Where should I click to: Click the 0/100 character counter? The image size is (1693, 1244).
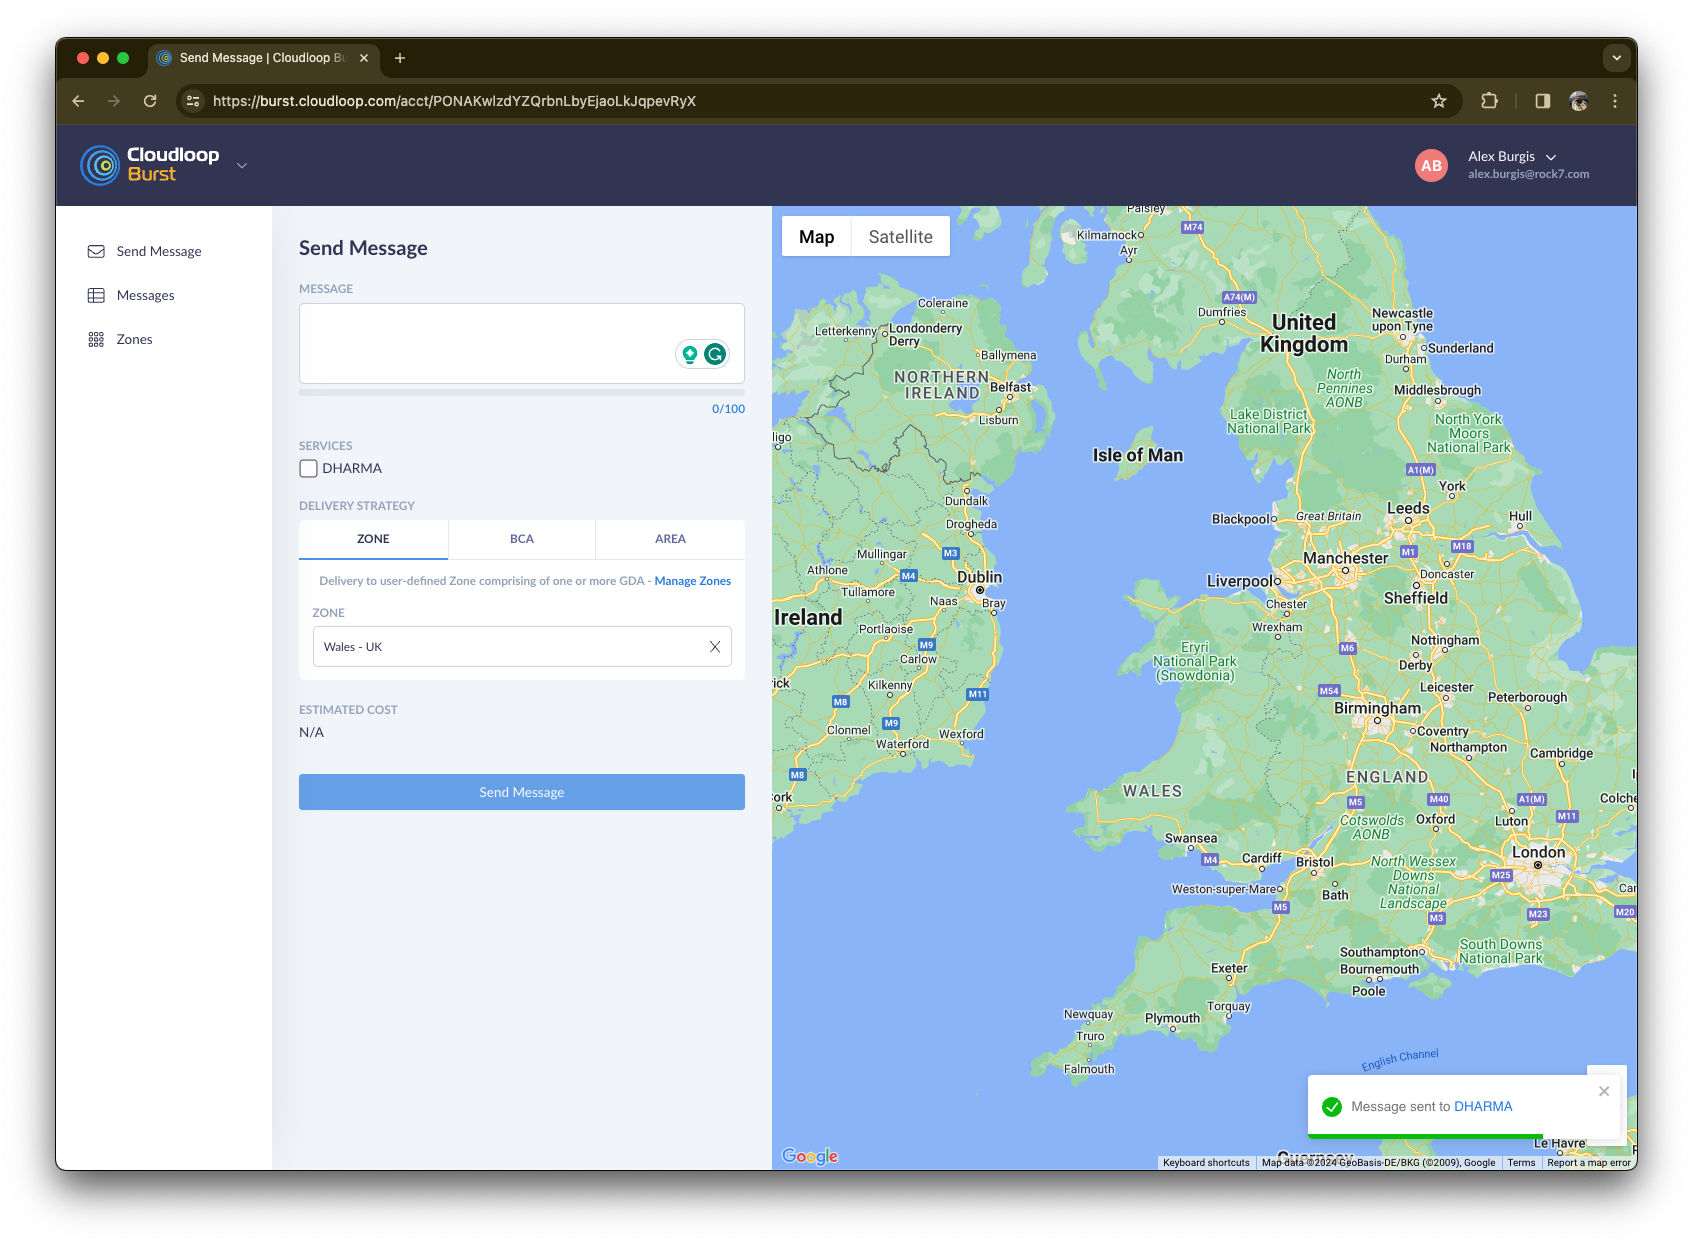pyautogui.click(x=728, y=409)
